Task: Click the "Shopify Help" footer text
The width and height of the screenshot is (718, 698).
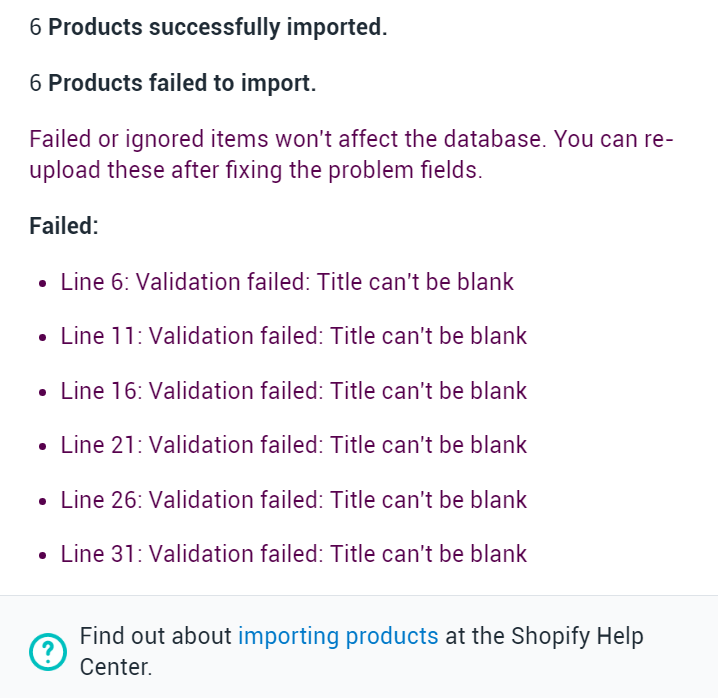Action: 578,636
